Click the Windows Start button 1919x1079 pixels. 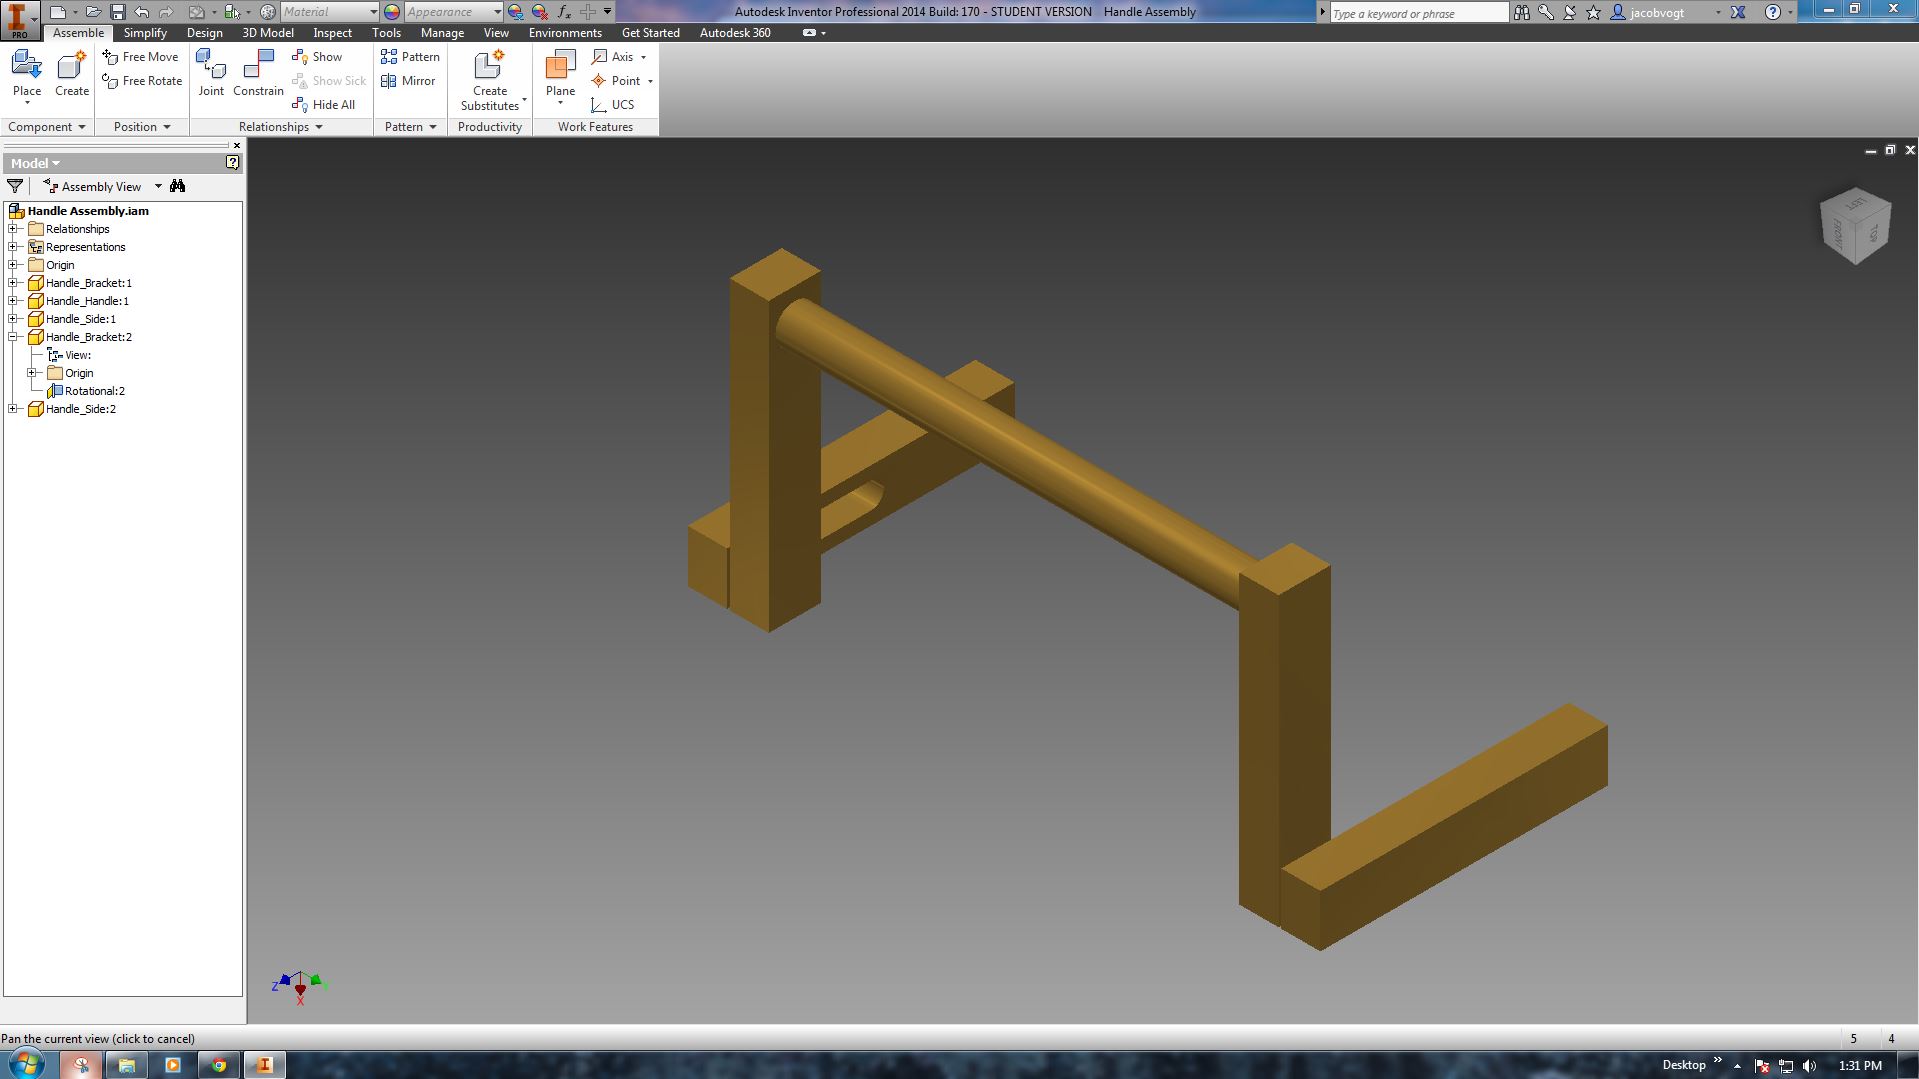click(x=25, y=1062)
